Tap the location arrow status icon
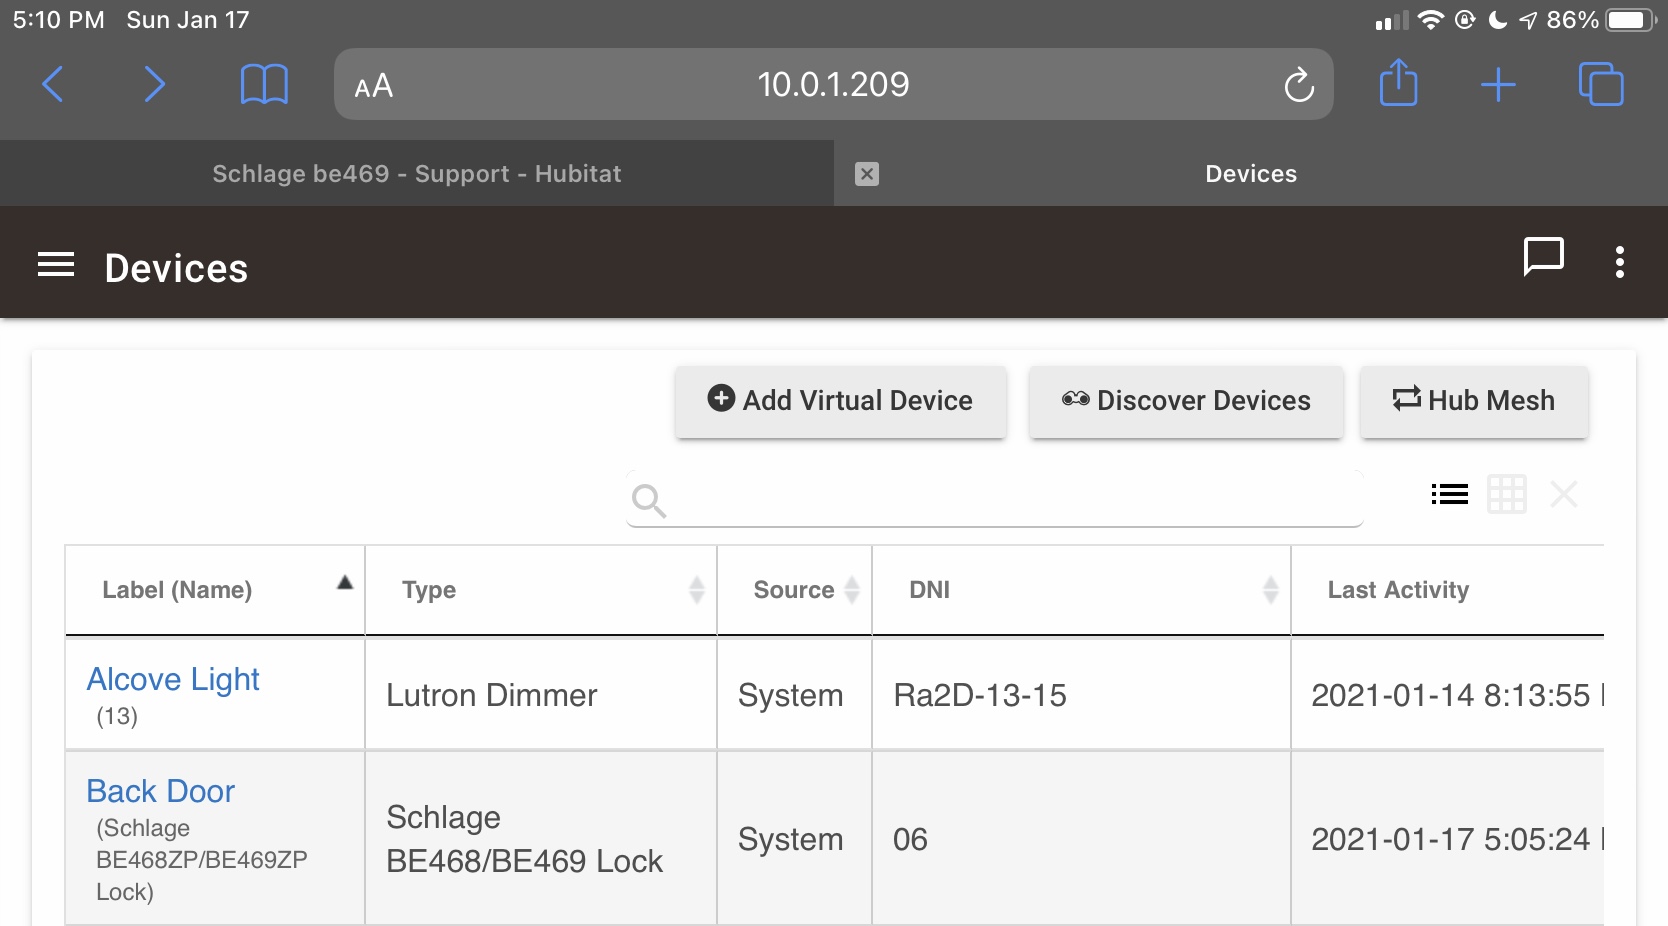This screenshot has width=1668, height=926. (1528, 20)
